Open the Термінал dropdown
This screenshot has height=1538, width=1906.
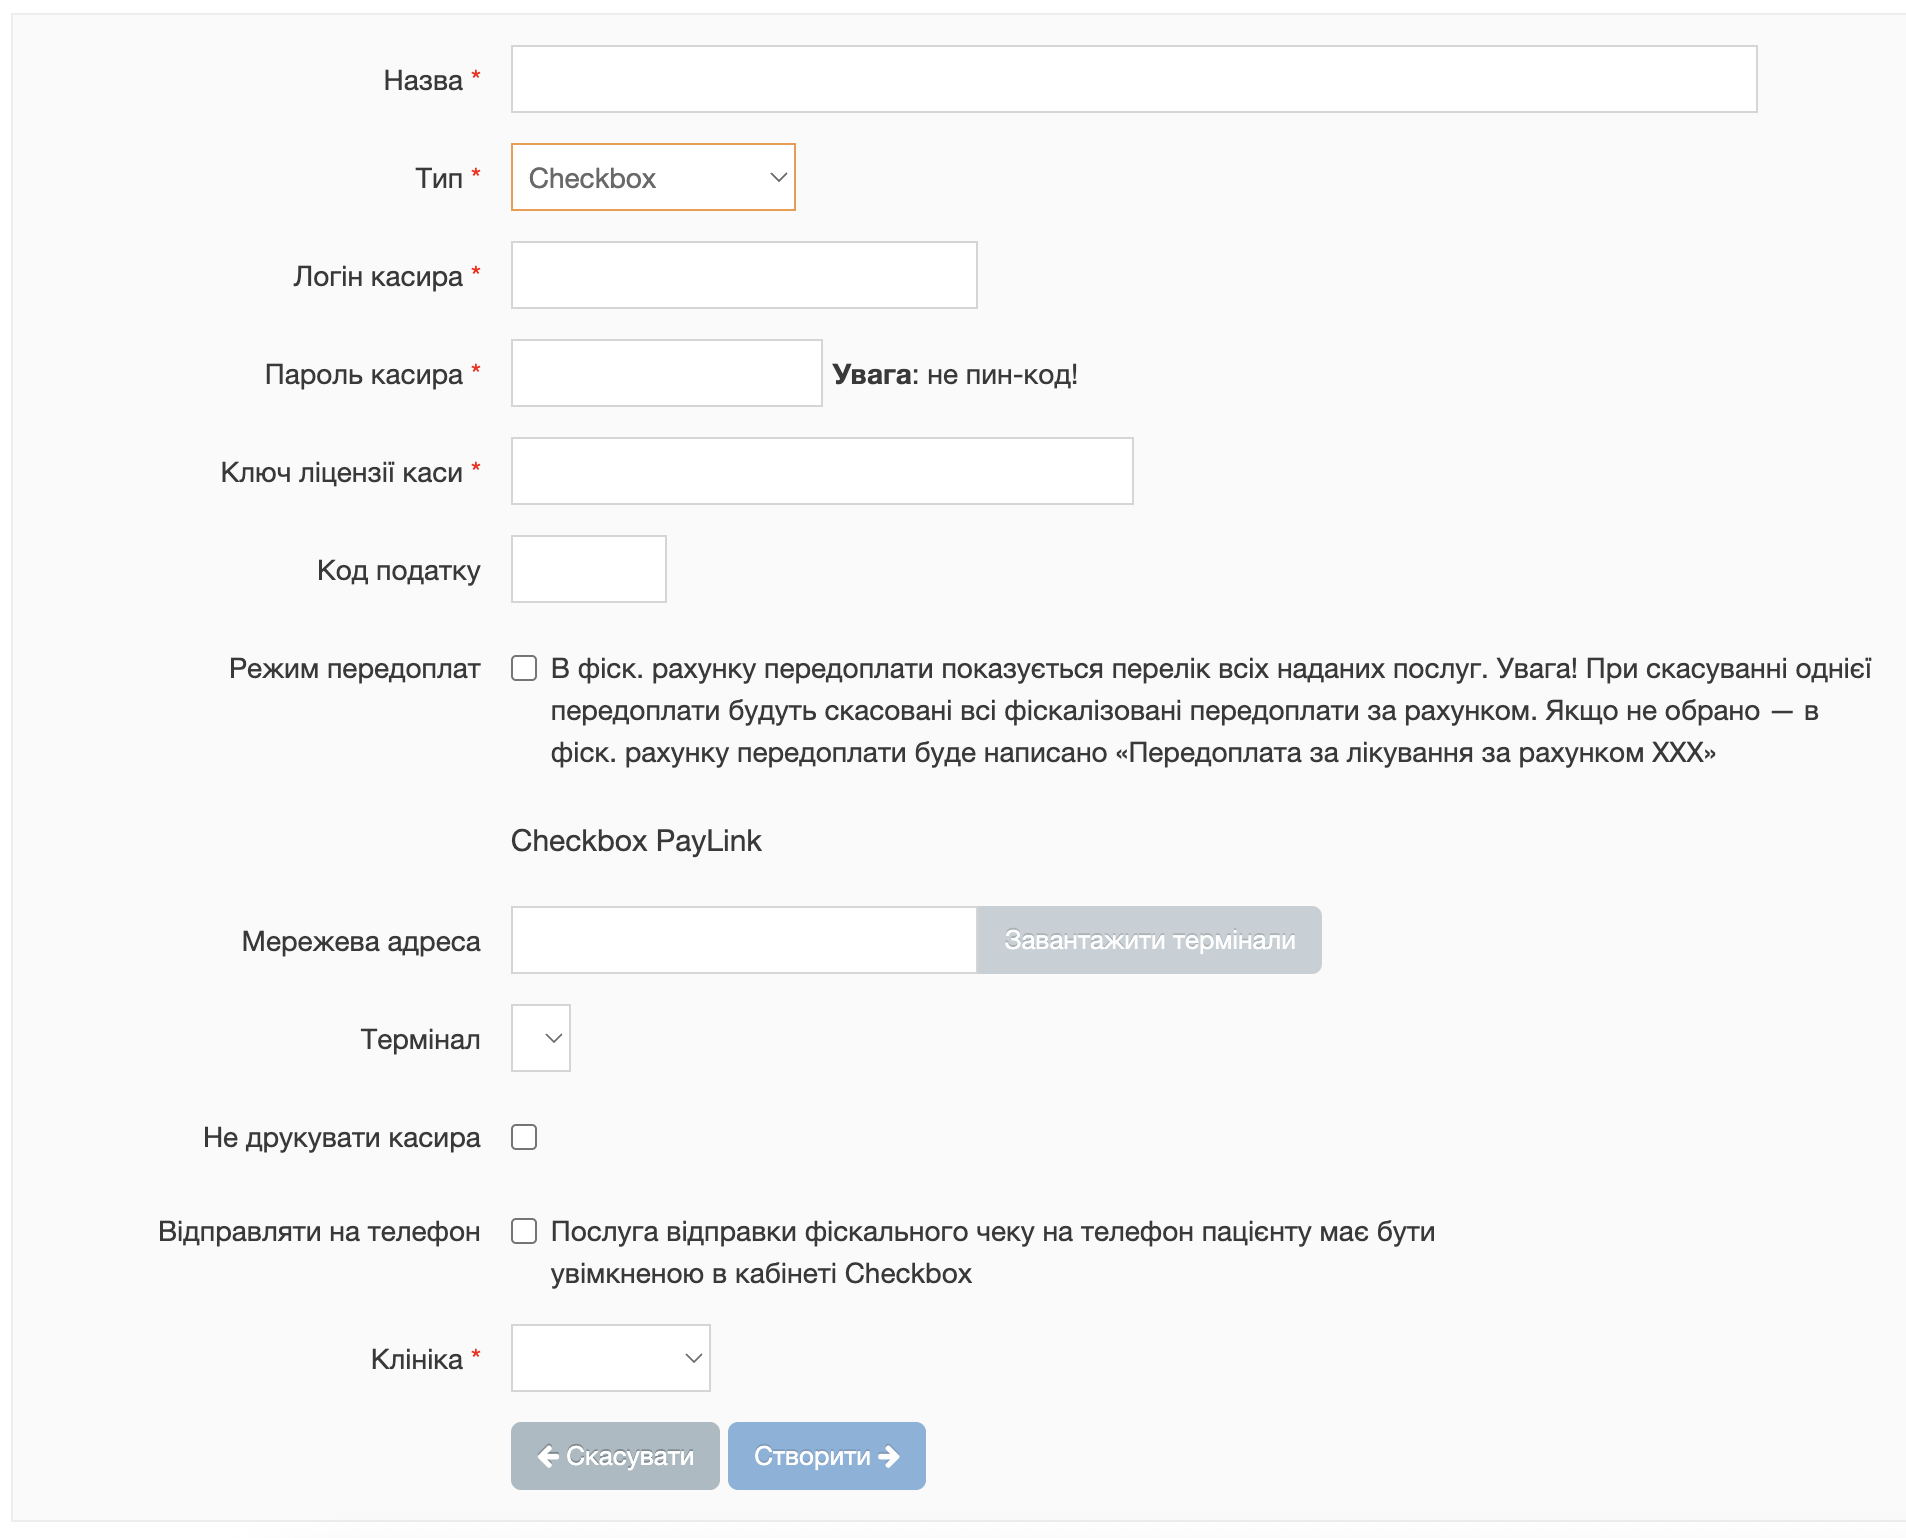(x=540, y=1038)
